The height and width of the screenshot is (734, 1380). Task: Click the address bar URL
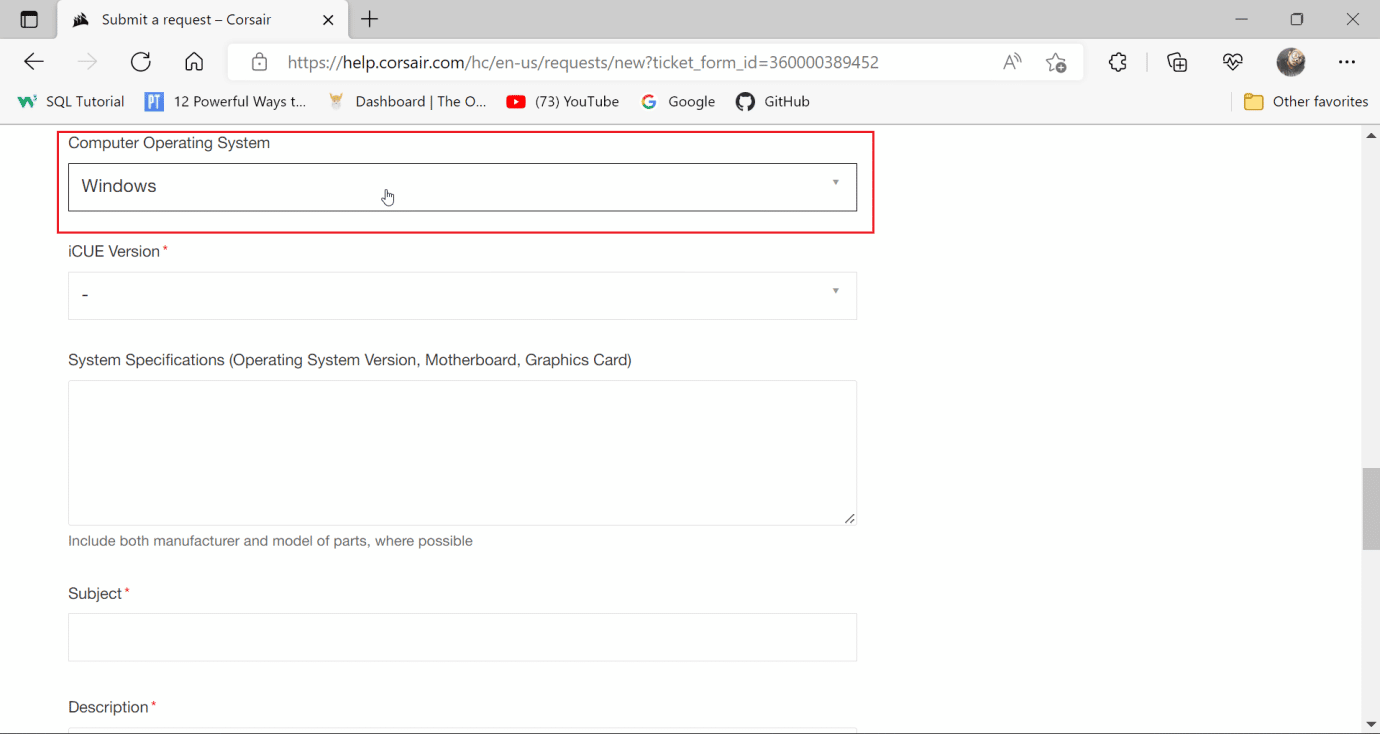click(x=583, y=62)
